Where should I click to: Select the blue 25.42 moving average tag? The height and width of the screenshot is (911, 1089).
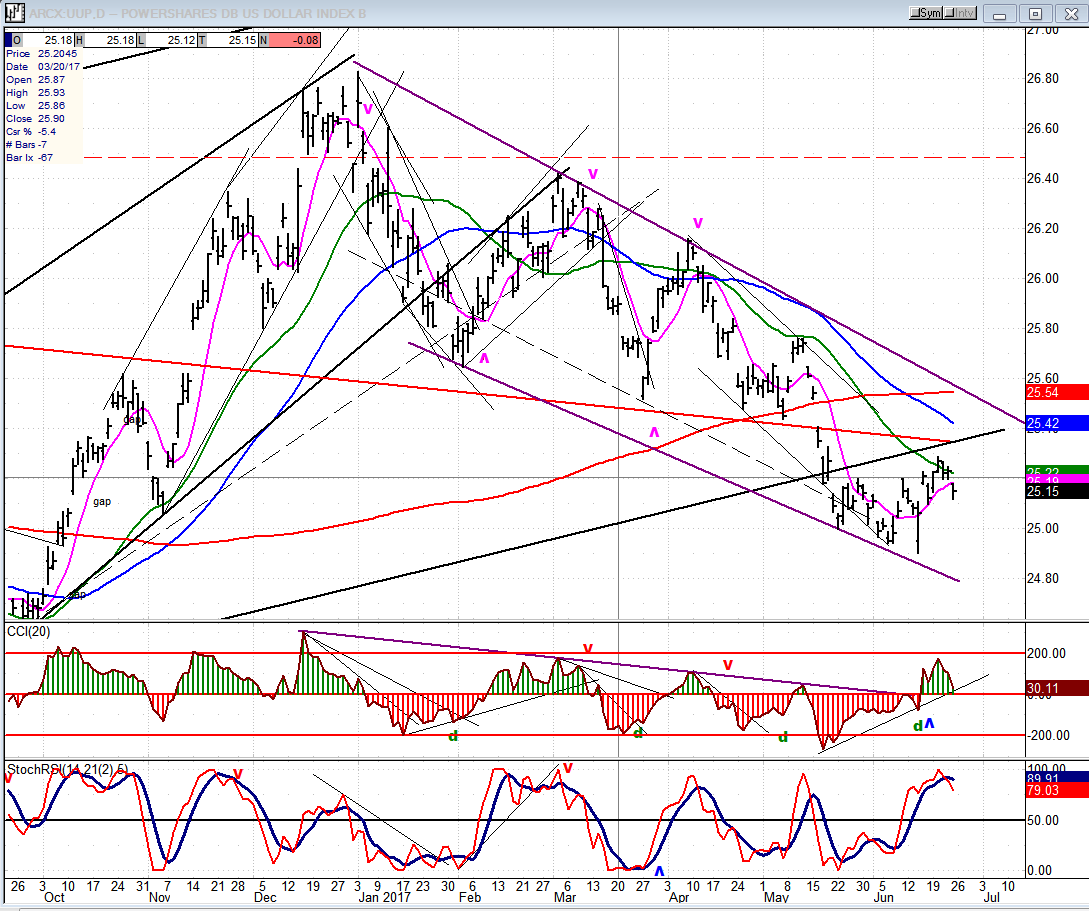click(1056, 423)
